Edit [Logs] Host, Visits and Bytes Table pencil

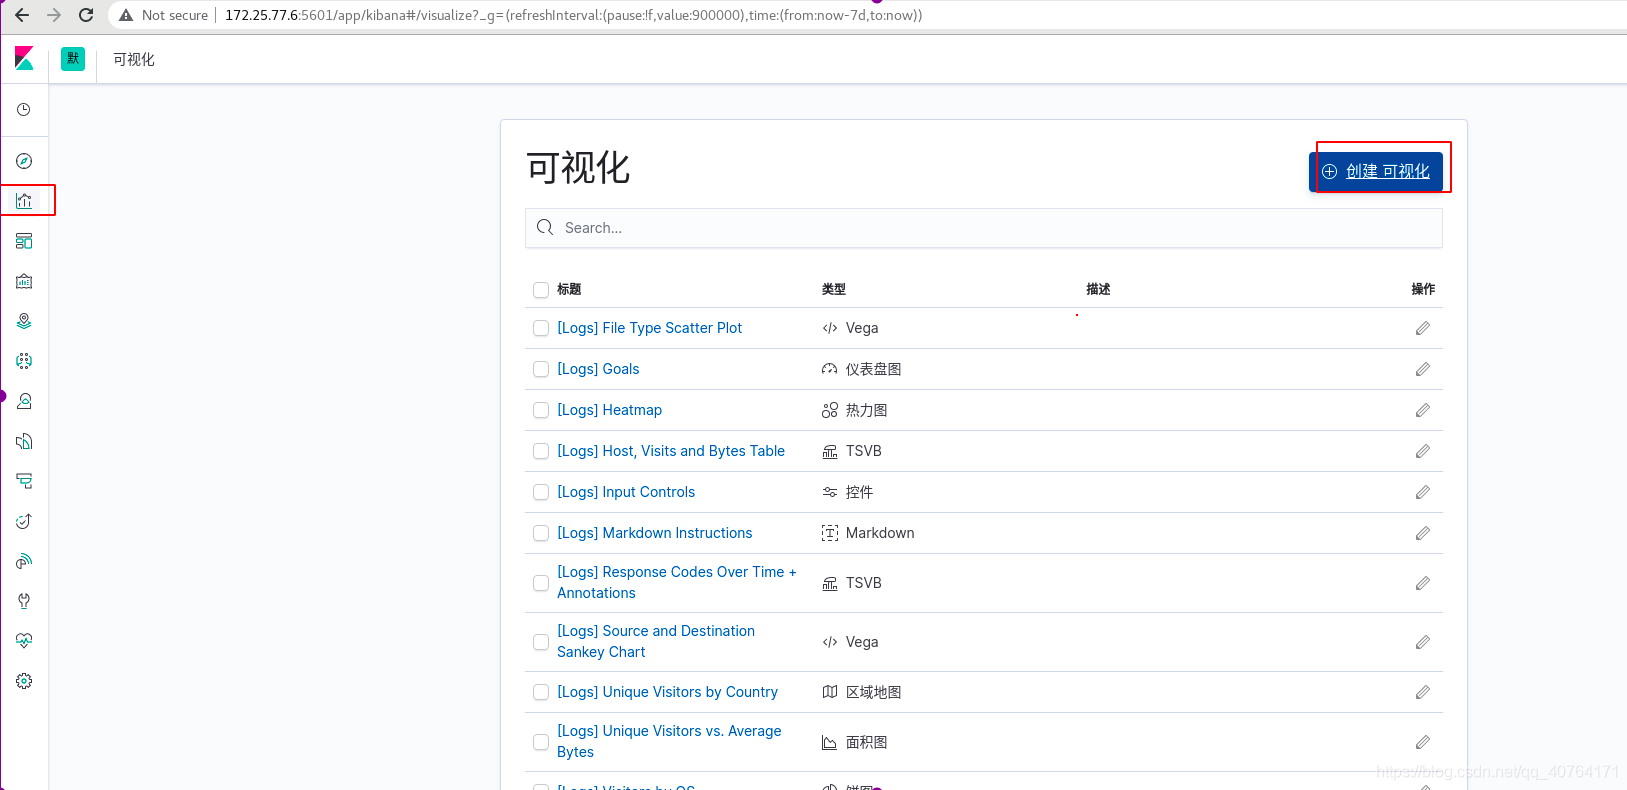[1423, 451]
